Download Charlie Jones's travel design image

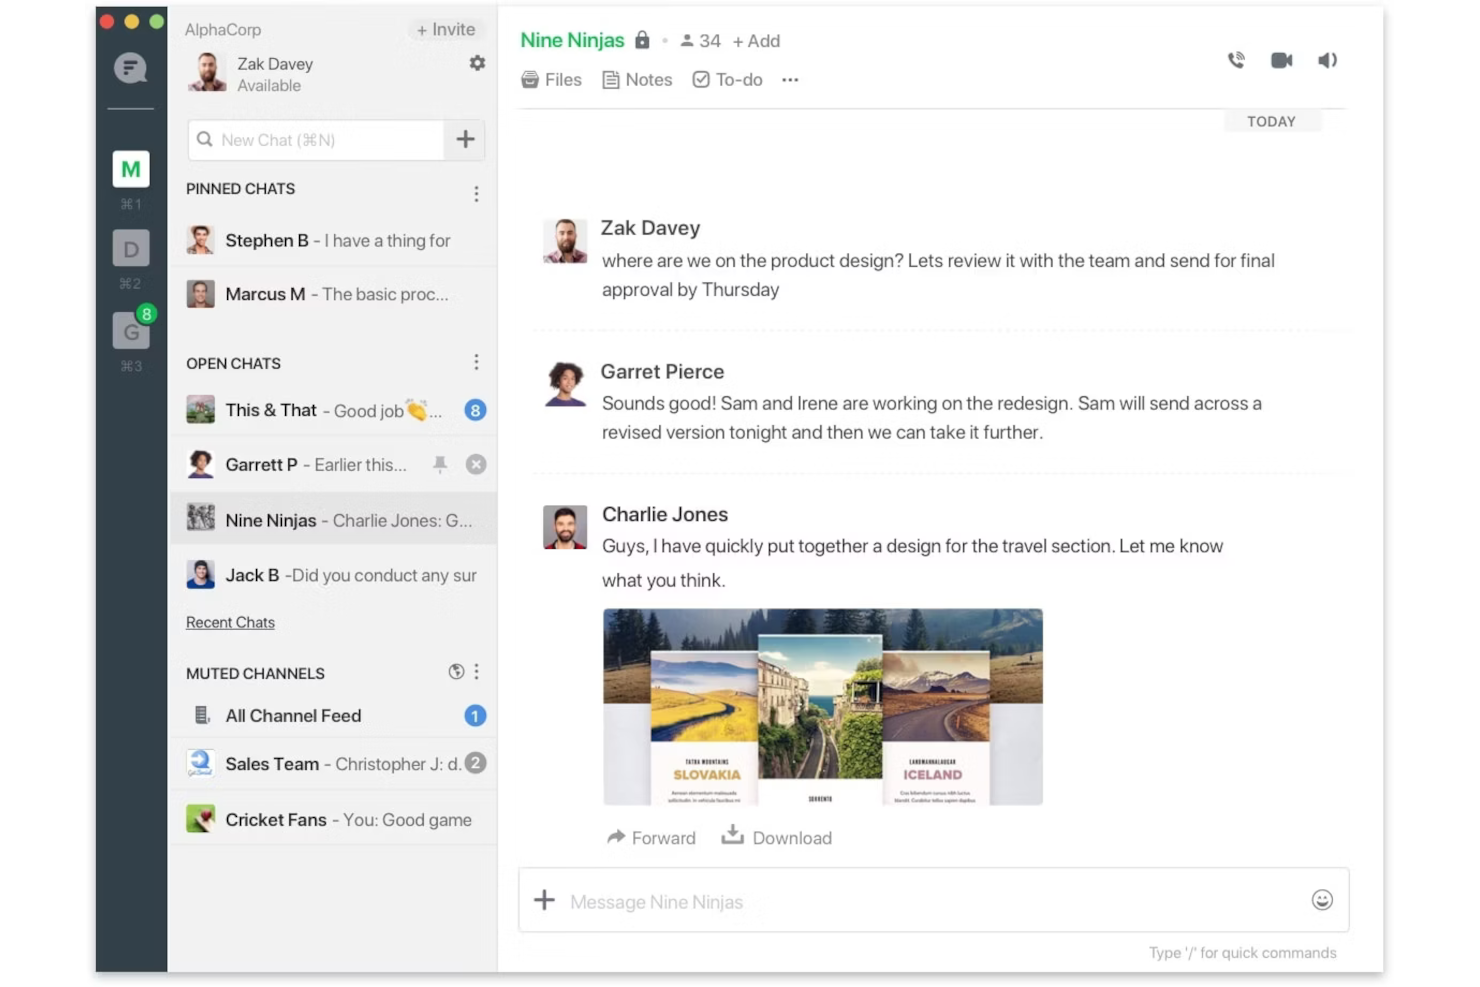(777, 838)
